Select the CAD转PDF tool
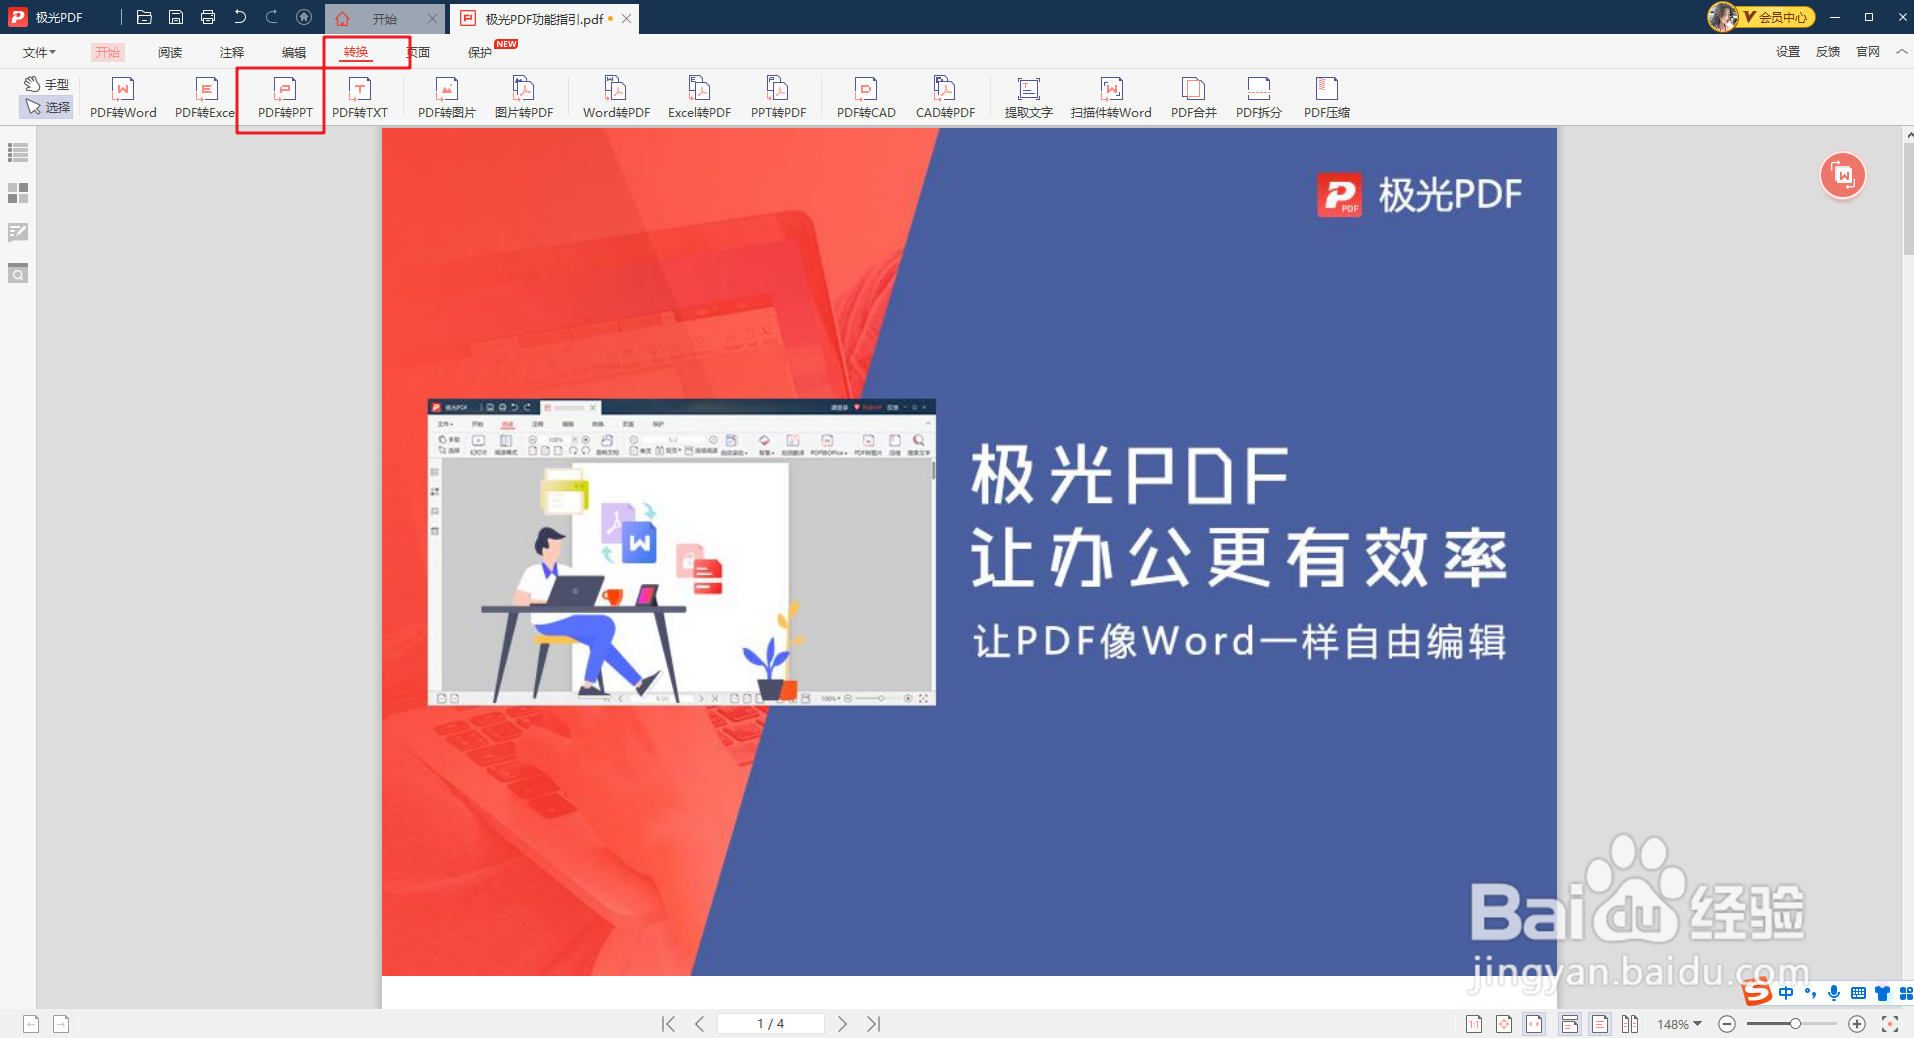1914x1038 pixels. point(945,98)
